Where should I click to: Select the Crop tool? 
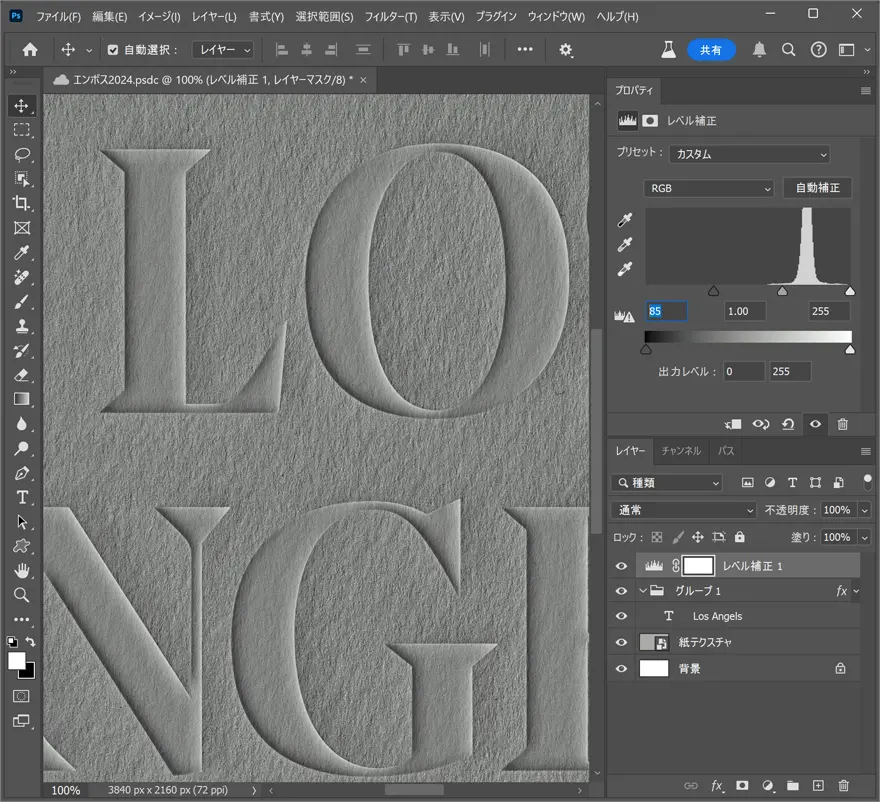click(21, 203)
